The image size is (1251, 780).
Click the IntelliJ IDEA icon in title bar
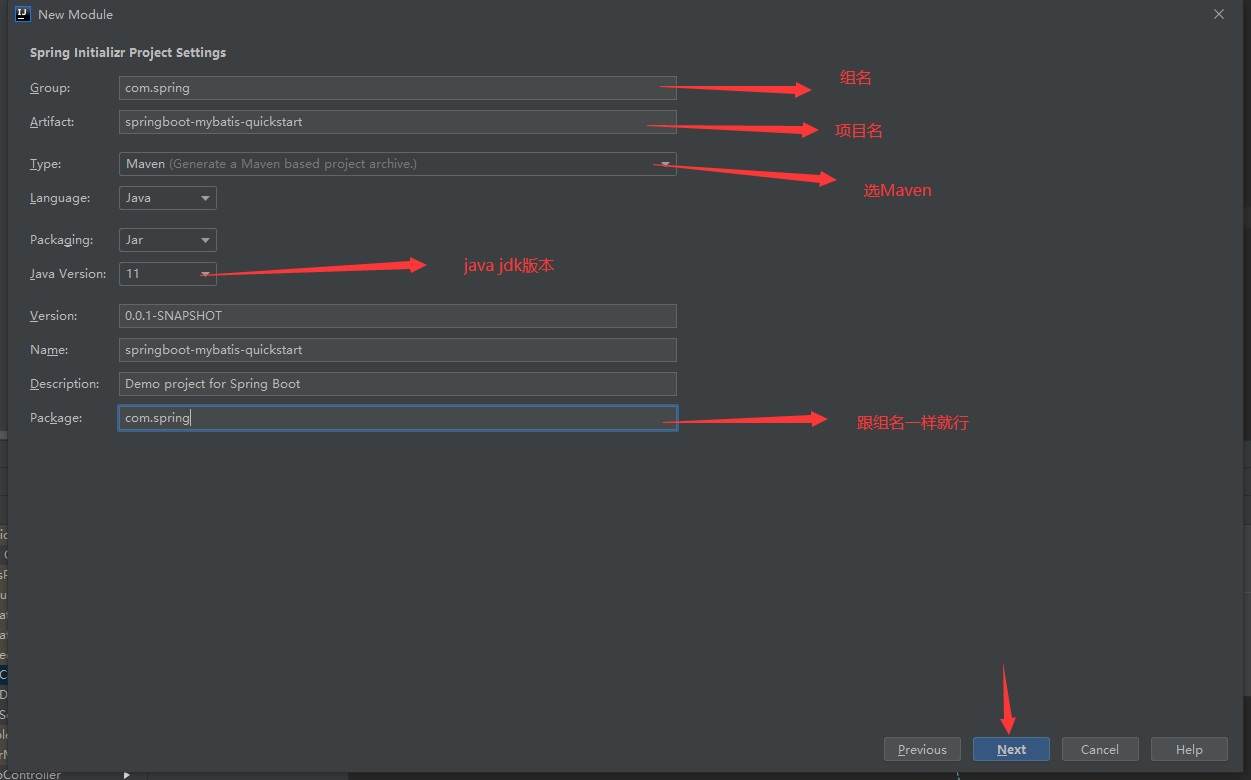(x=23, y=14)
